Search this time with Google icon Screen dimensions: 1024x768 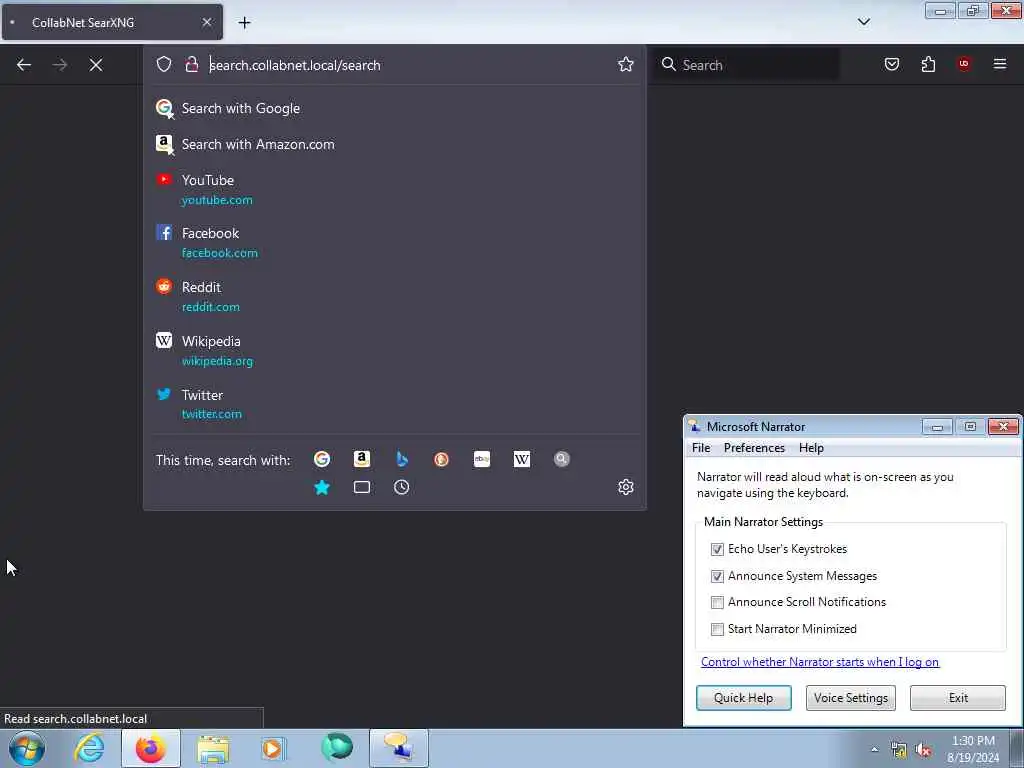coord(322,459)
